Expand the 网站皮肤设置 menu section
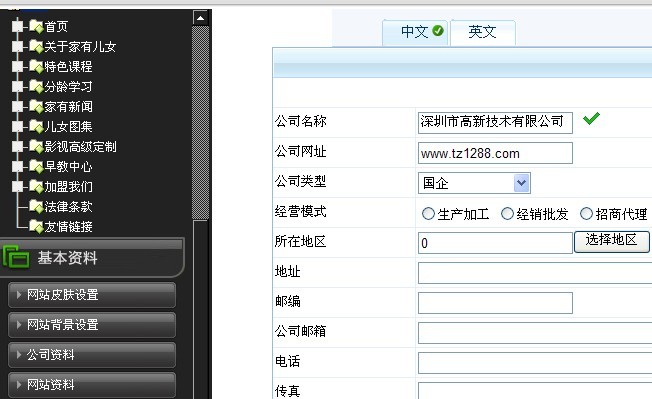652x399 pixels. [x=92, y=295]
